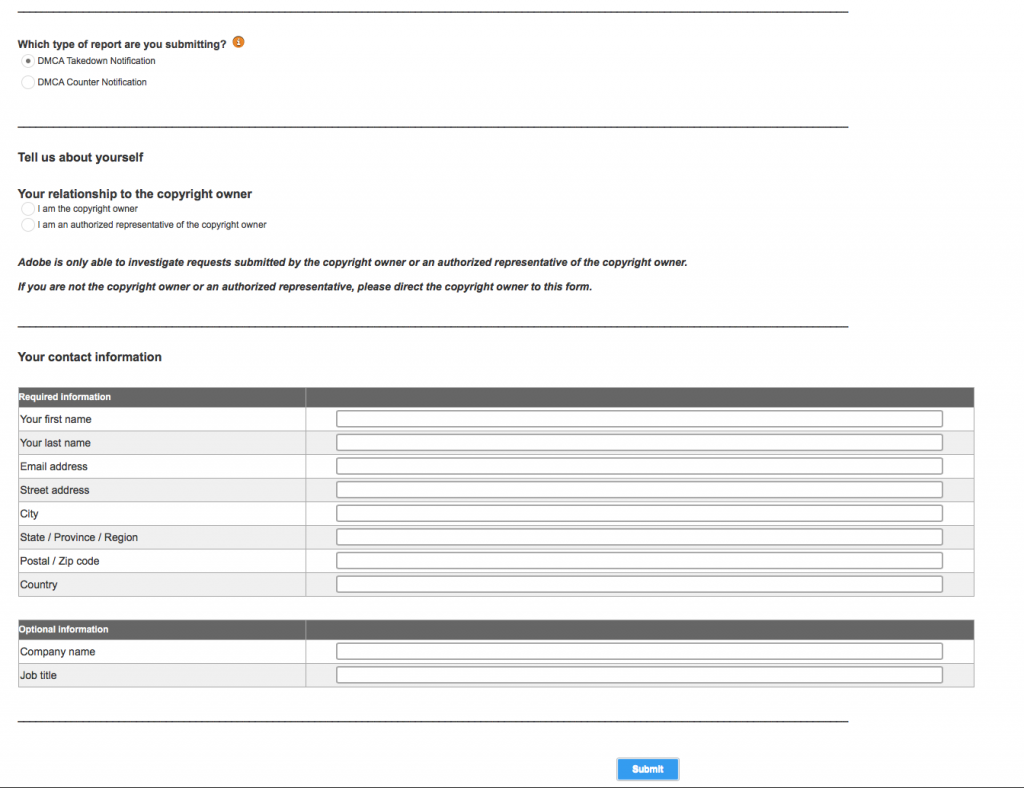Click the Optional information table header
Viewport: 1024px width, 788px height.
point(63,629)
